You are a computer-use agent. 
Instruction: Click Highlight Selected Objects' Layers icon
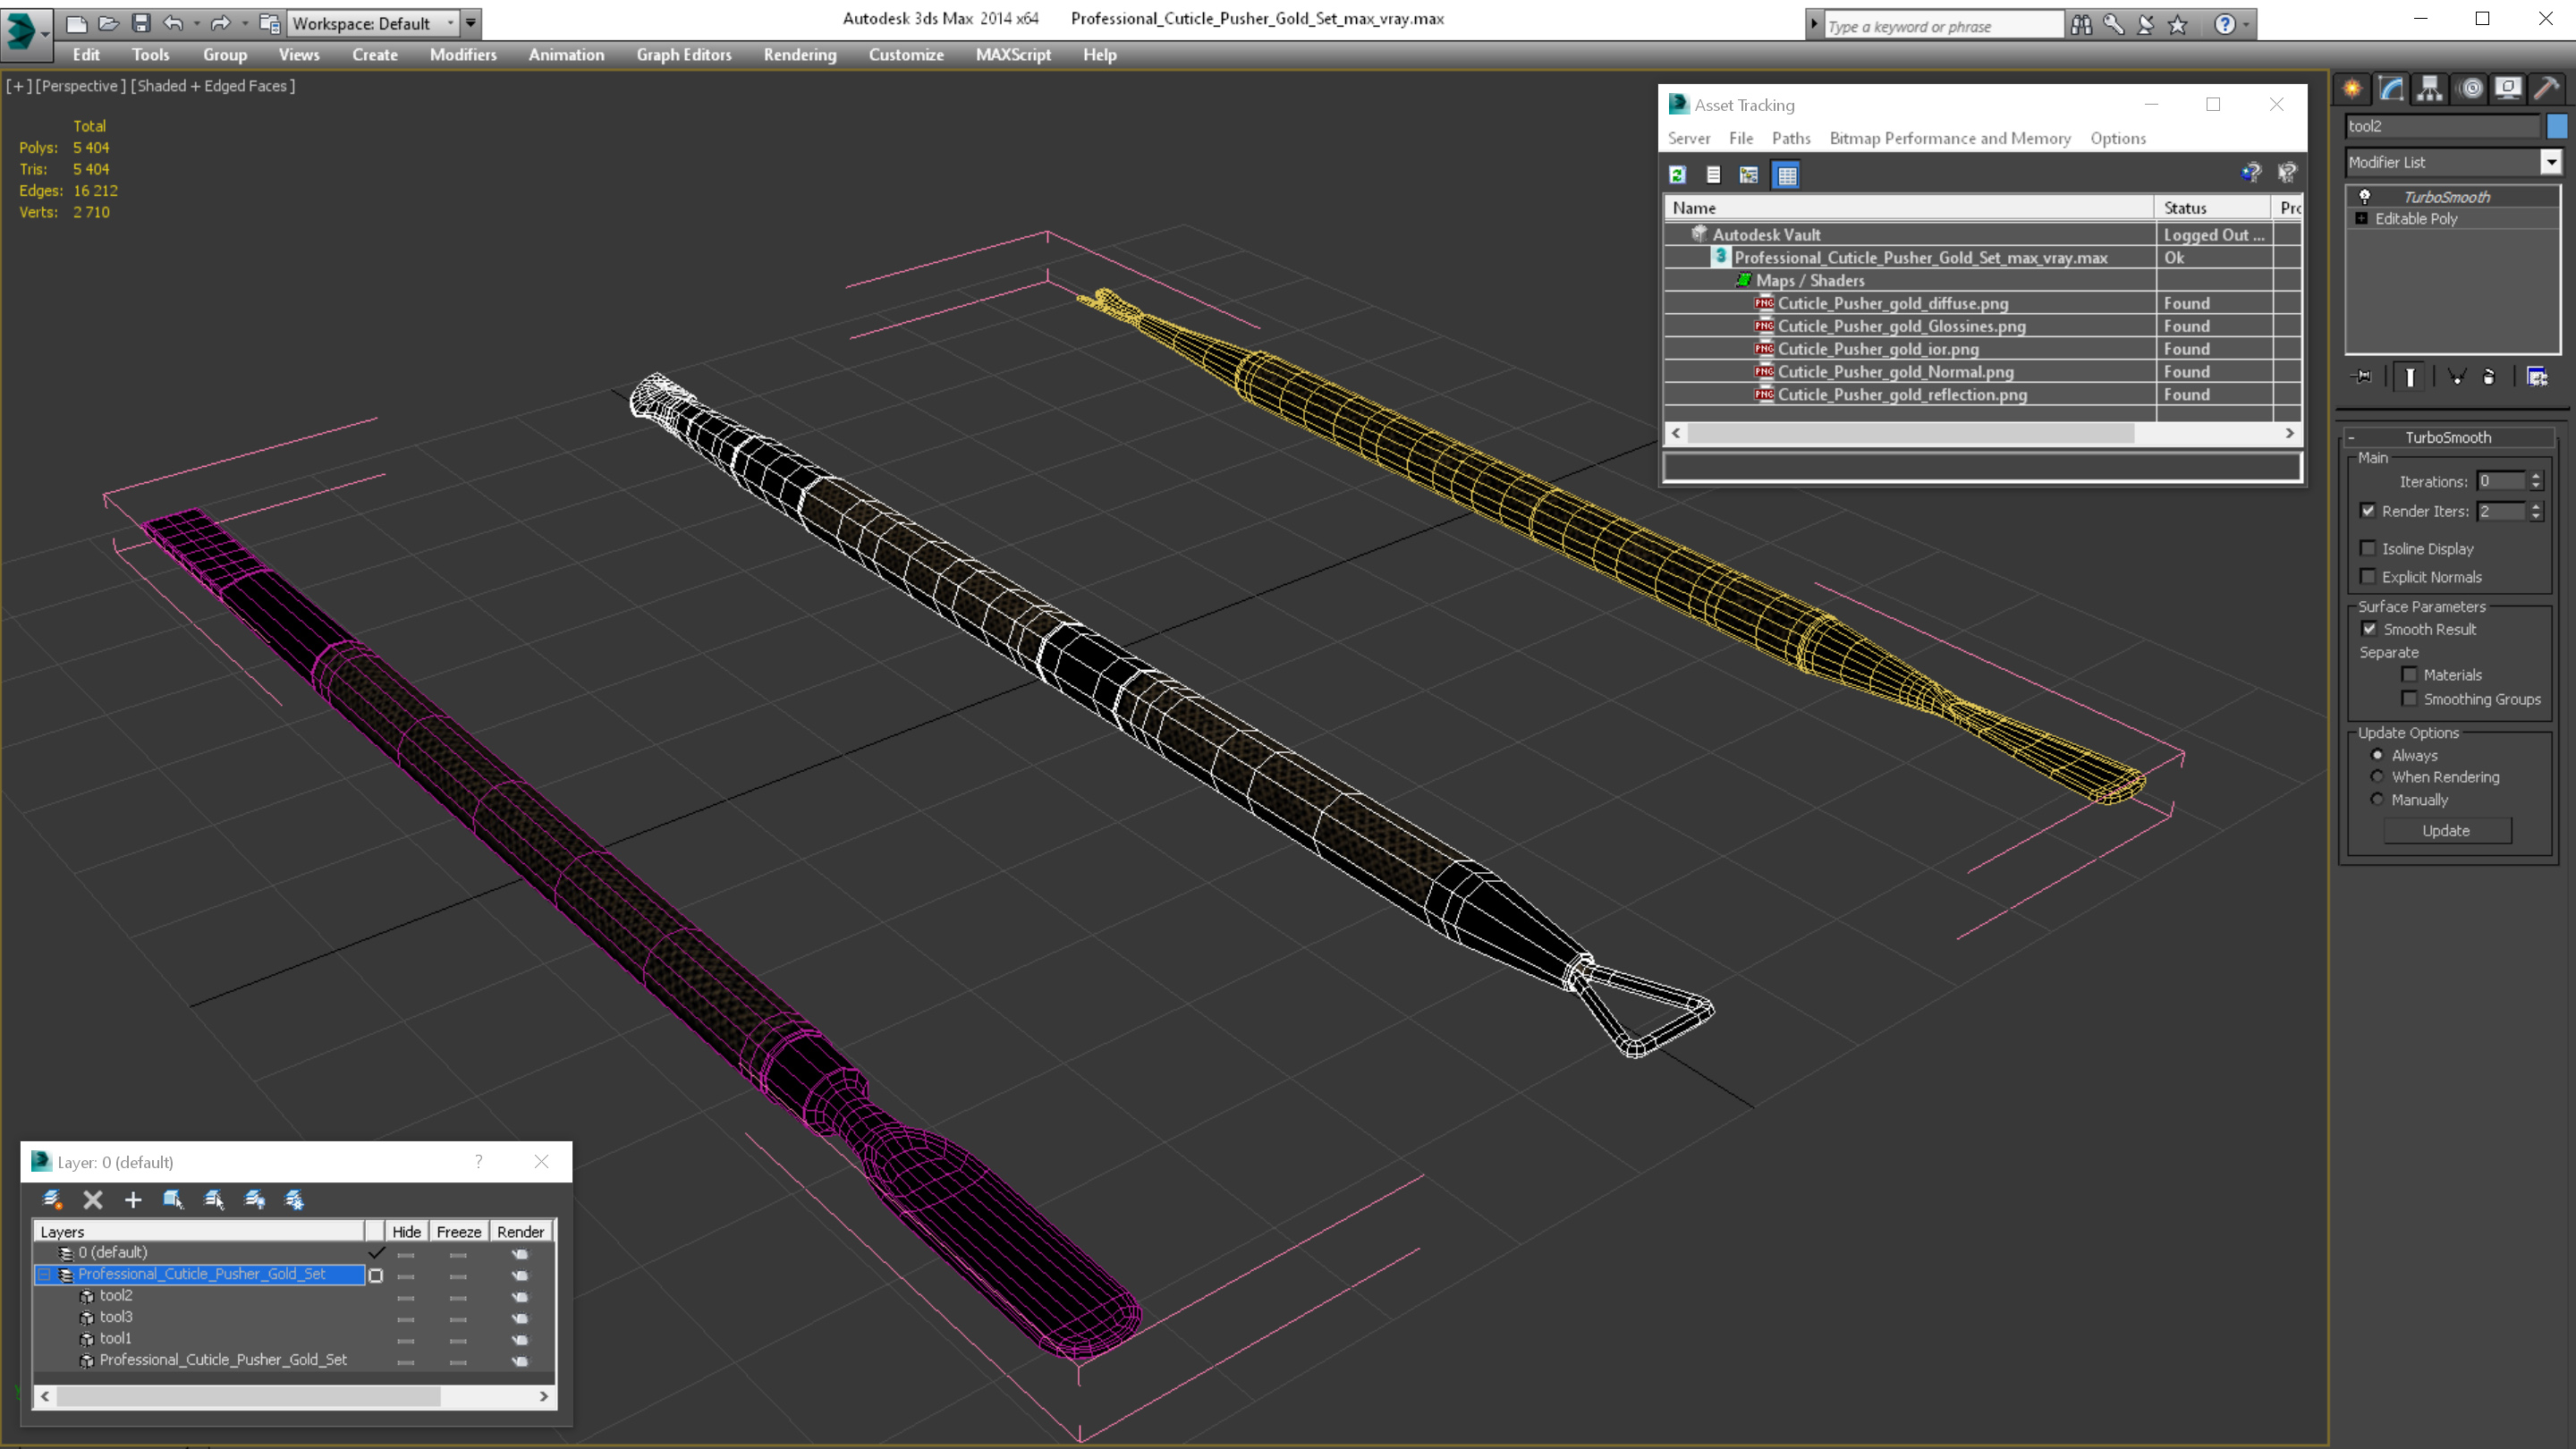(214, 1199)
